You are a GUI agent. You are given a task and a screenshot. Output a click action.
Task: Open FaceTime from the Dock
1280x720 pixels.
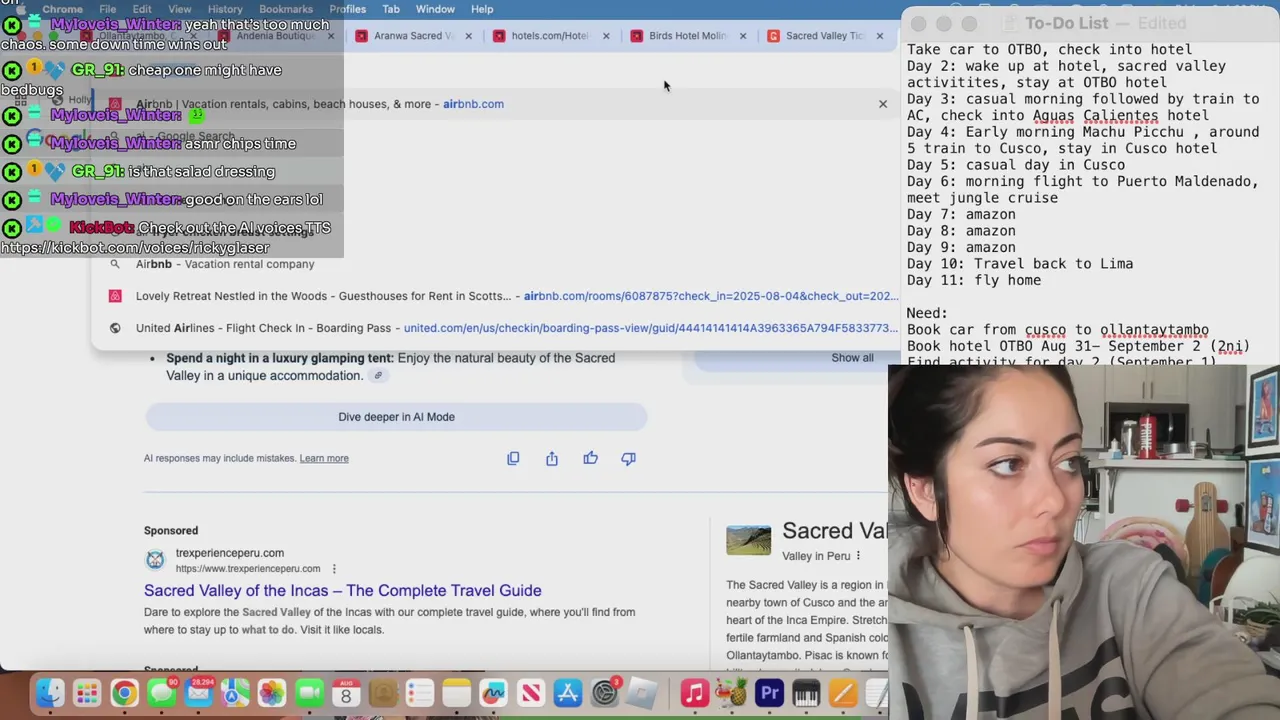tap(309, 693)
